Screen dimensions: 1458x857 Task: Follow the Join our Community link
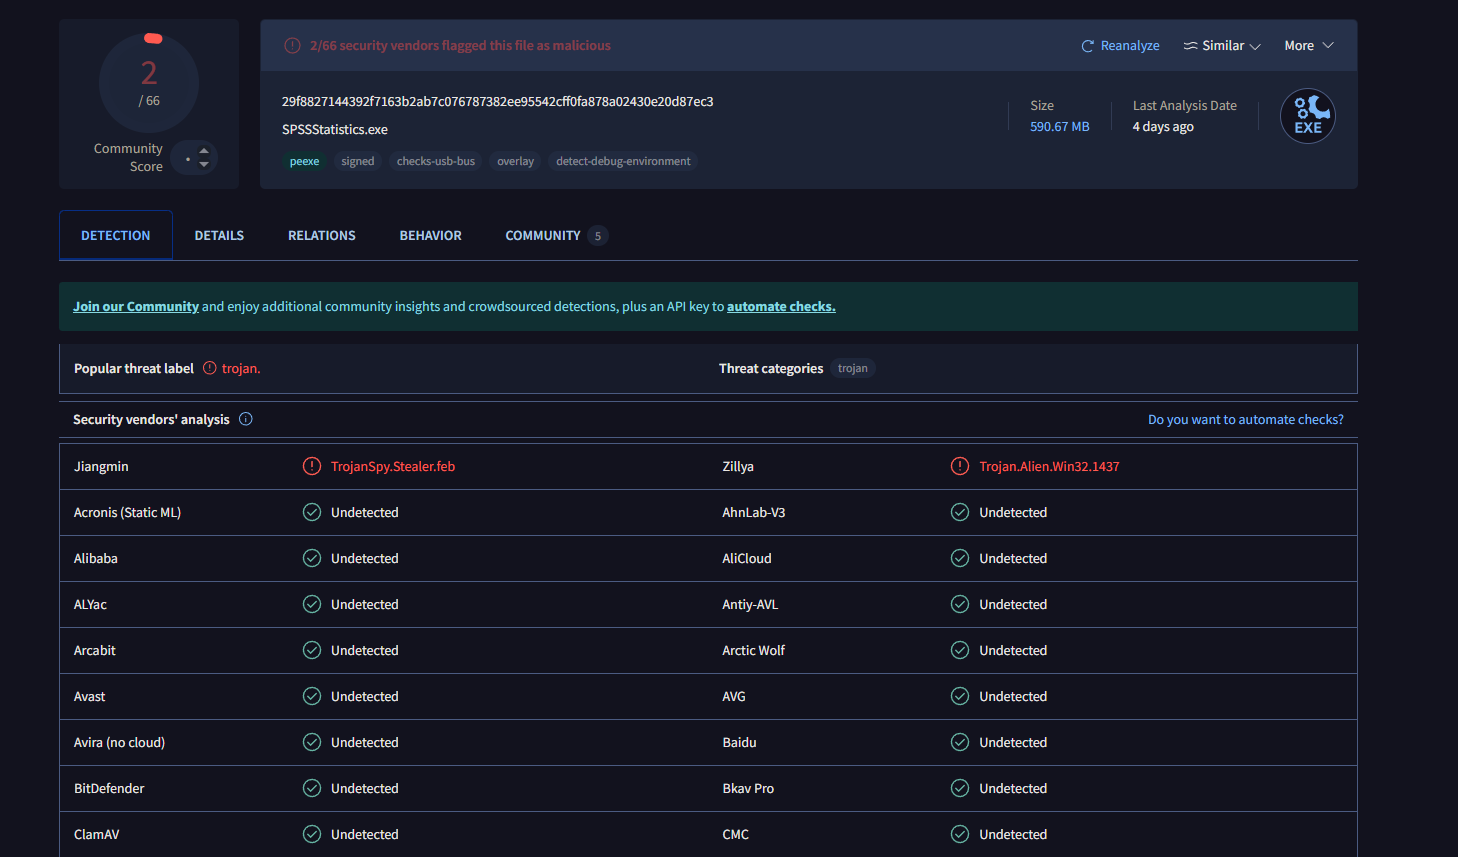point(136,306)
